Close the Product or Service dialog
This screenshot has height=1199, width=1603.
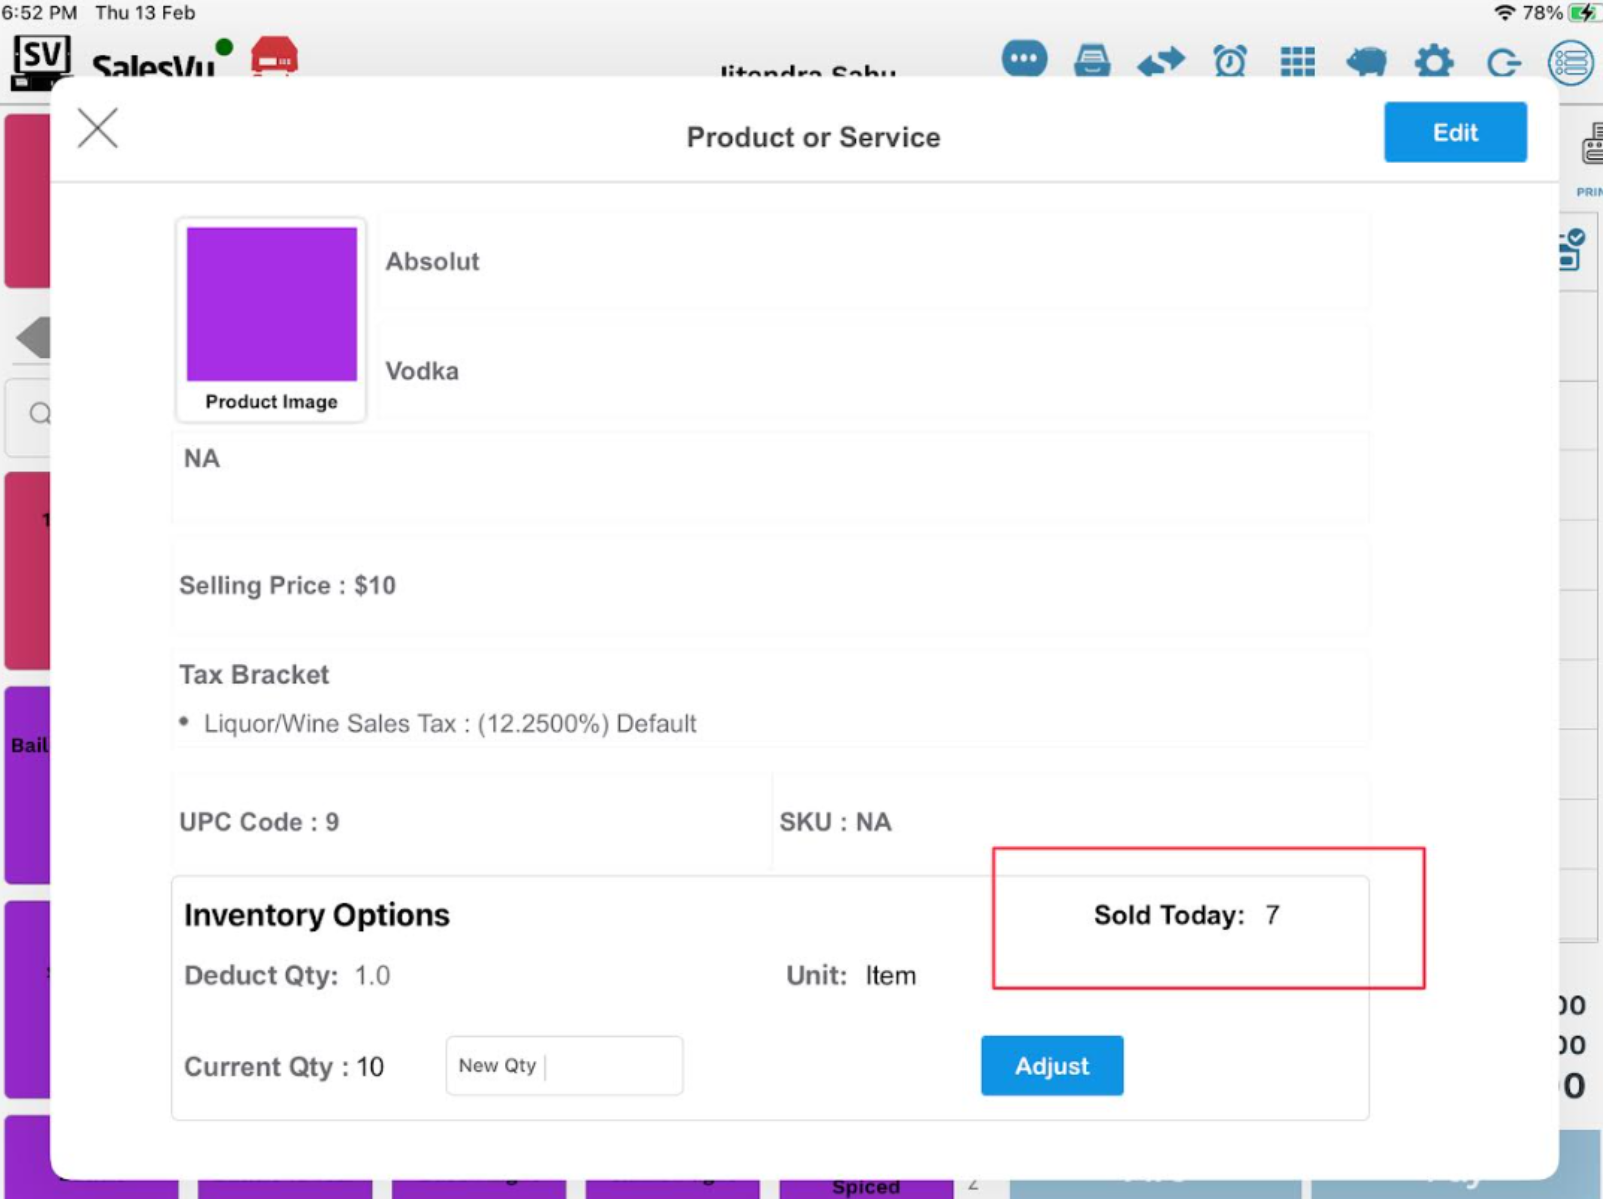[x=98, y=128]
